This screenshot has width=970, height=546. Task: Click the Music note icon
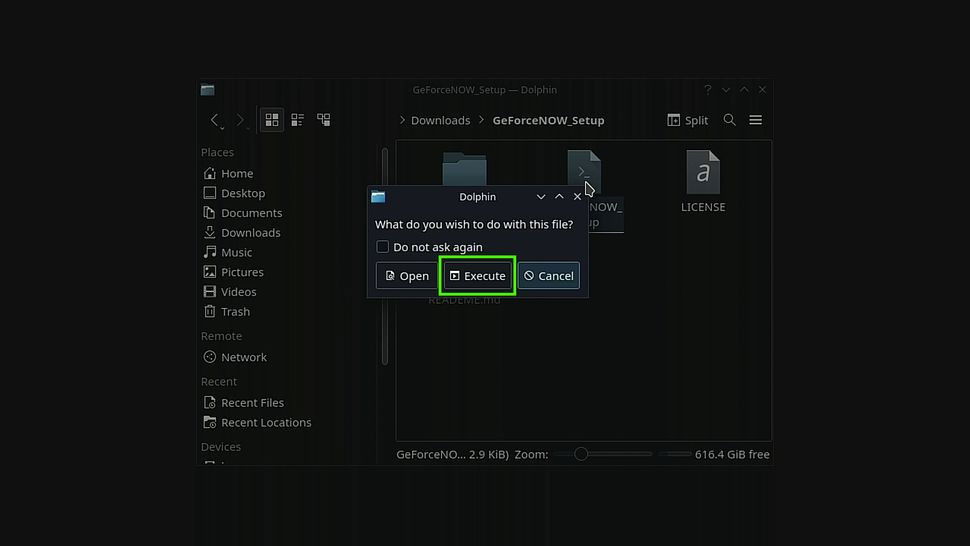[210, 252]
